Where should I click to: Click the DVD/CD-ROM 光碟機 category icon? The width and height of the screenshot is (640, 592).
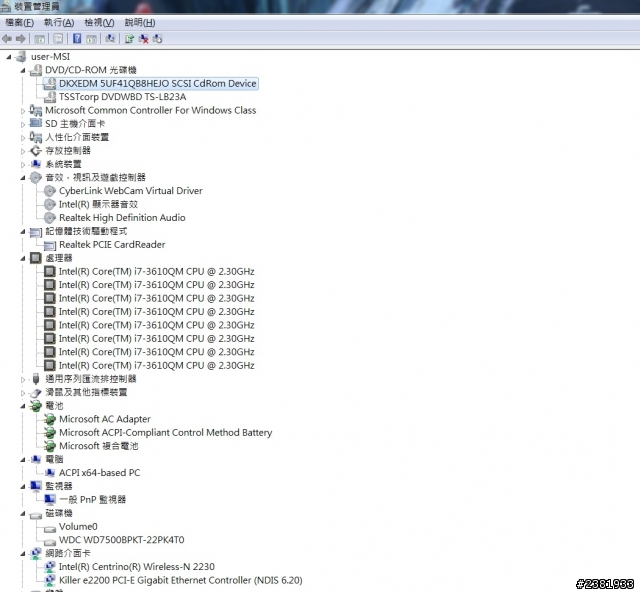[36, 70]
